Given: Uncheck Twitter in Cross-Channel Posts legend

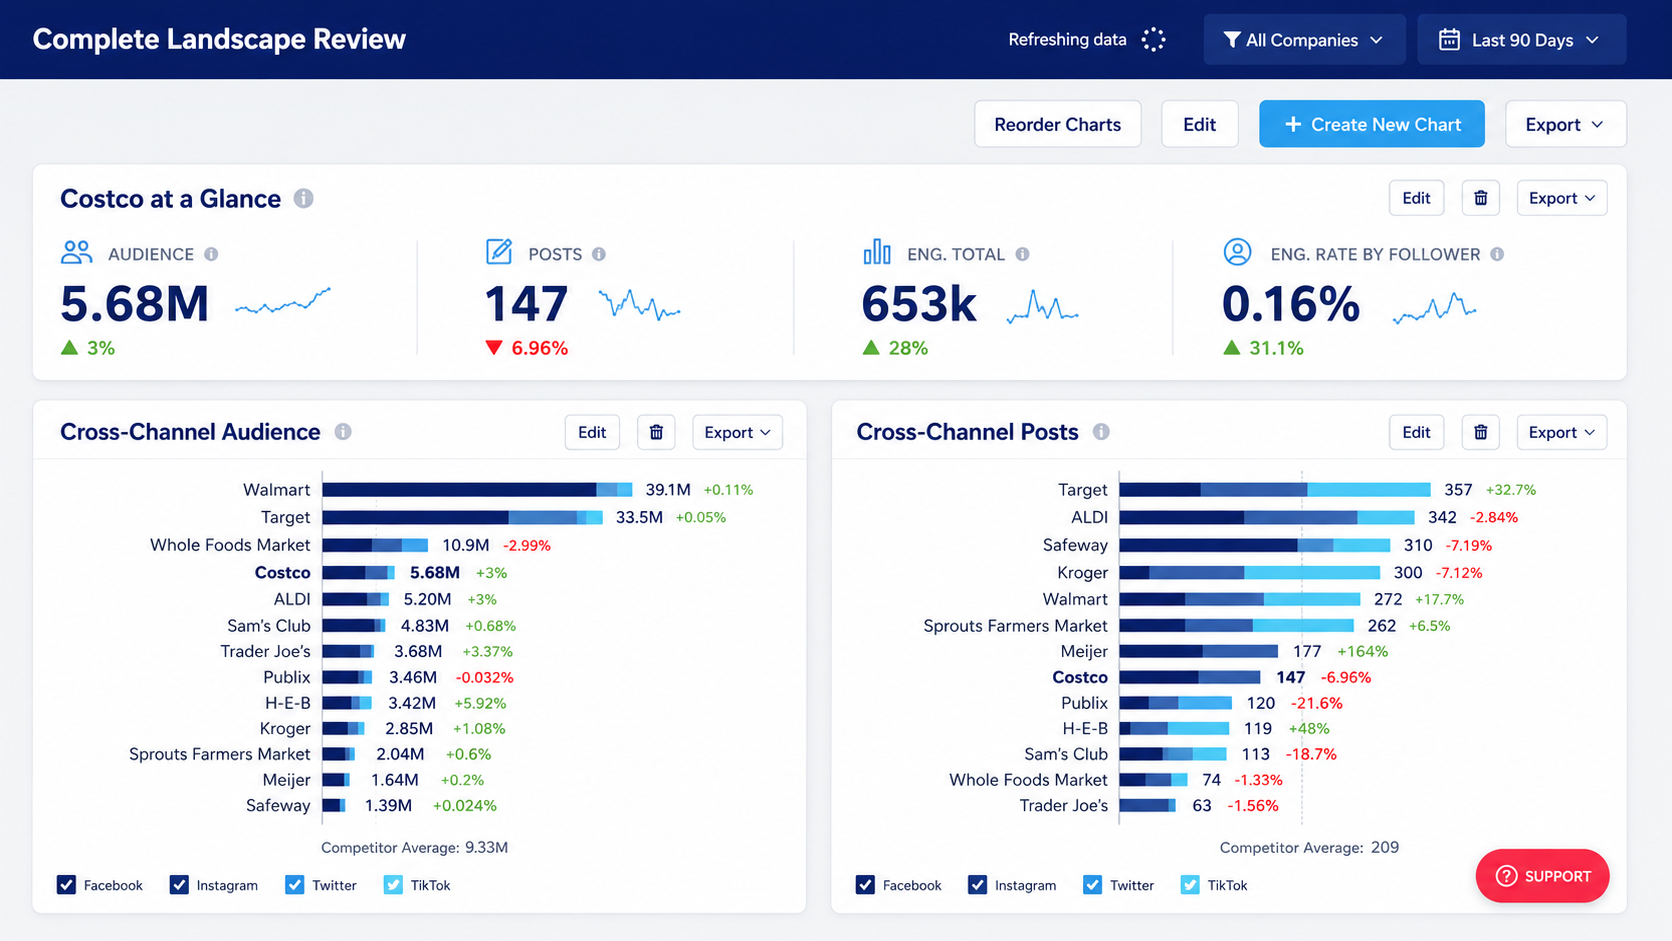Looking at the screenshot, I should click(1093, 885).
